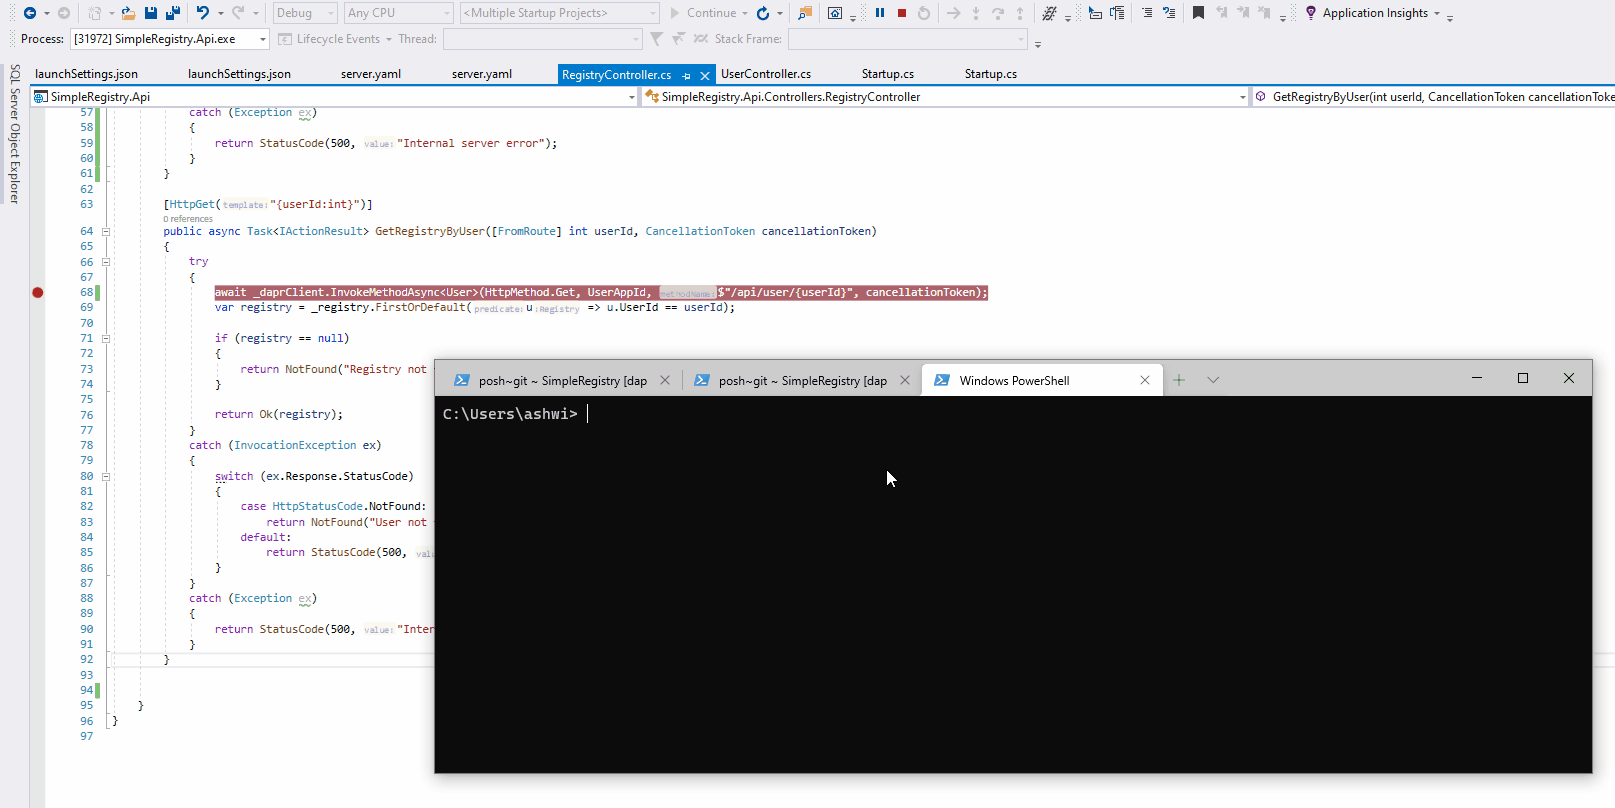The width and height of the screenshot is (1615, 808).
Task: Add a new terminal tab with plus button
Action: [1179, 380]
